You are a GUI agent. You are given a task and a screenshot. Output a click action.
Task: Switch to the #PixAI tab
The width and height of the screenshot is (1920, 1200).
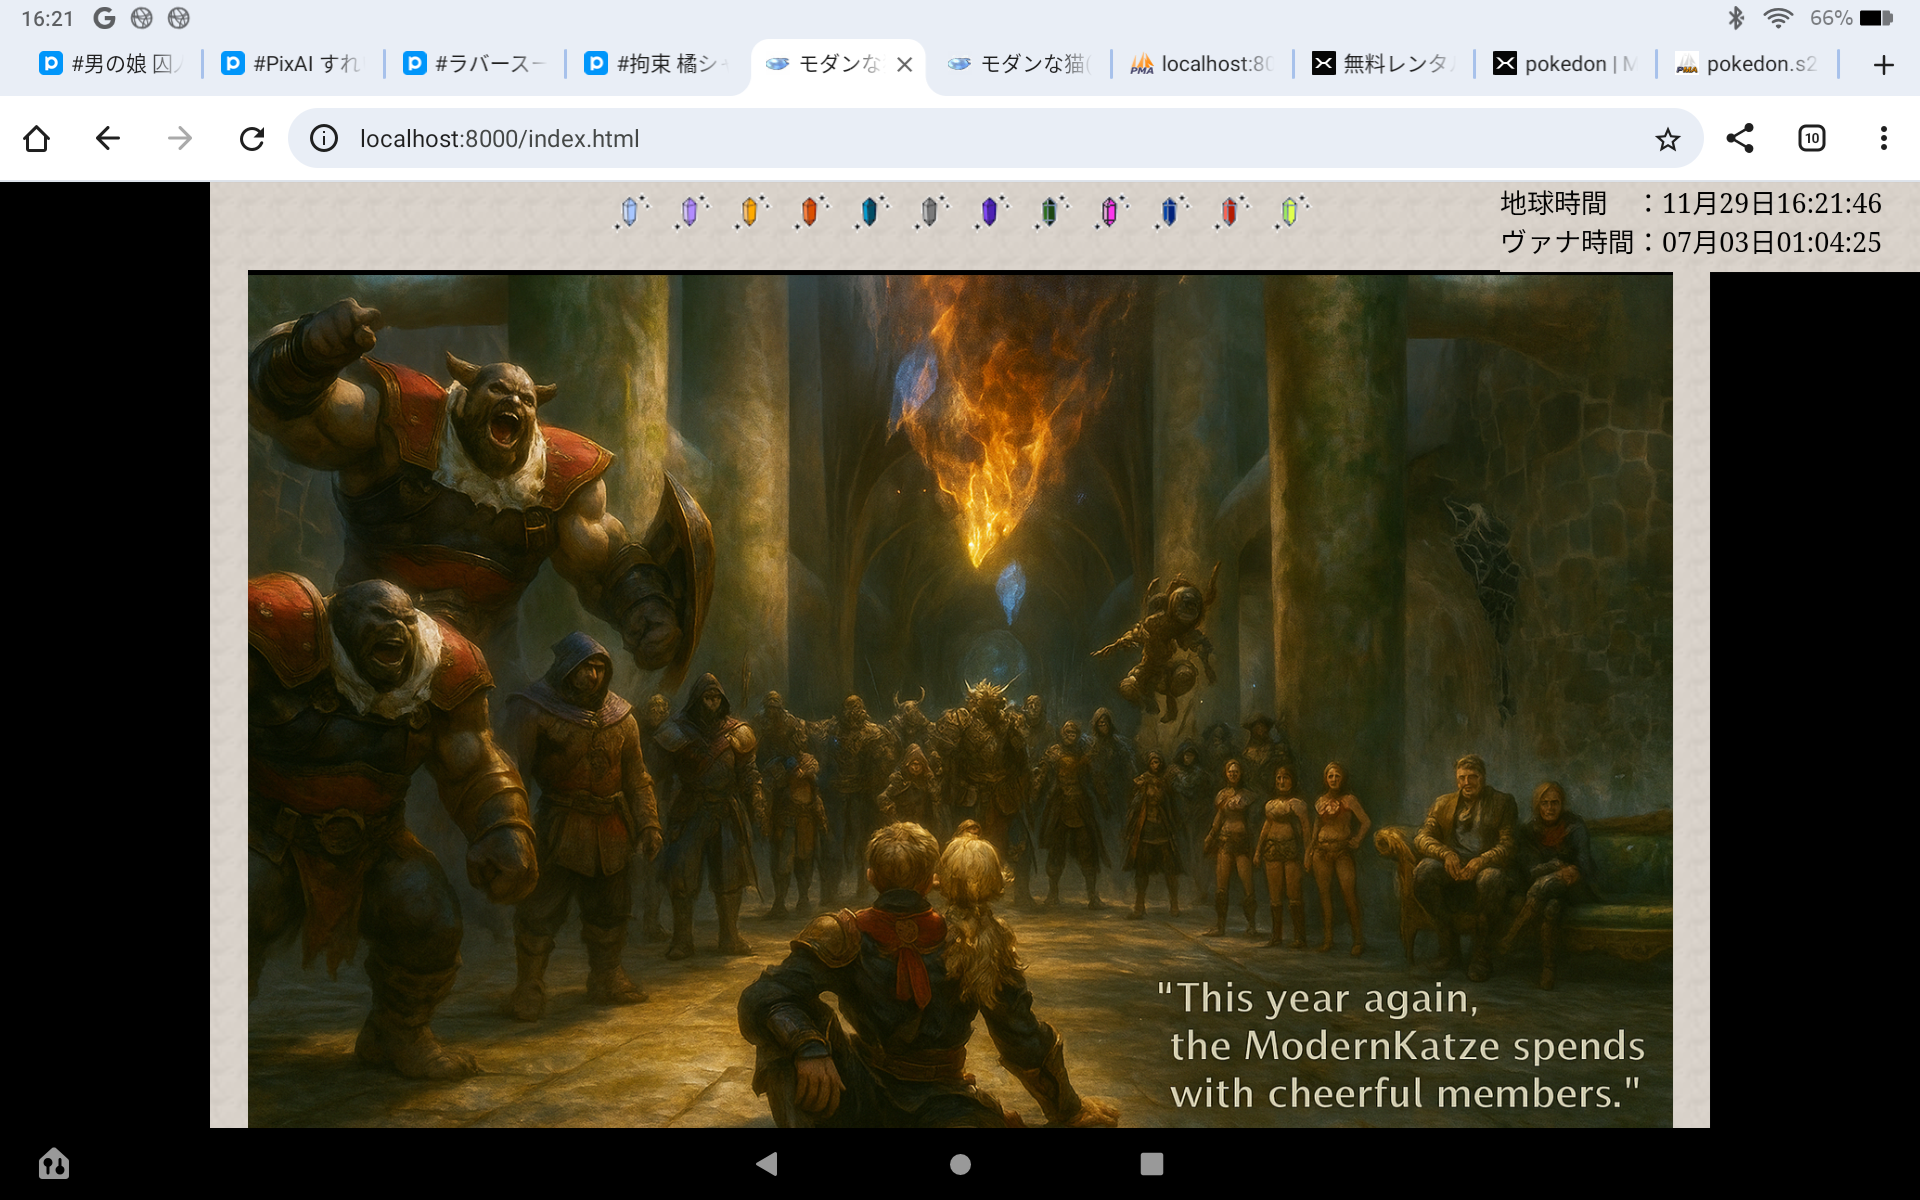(292, 64)
